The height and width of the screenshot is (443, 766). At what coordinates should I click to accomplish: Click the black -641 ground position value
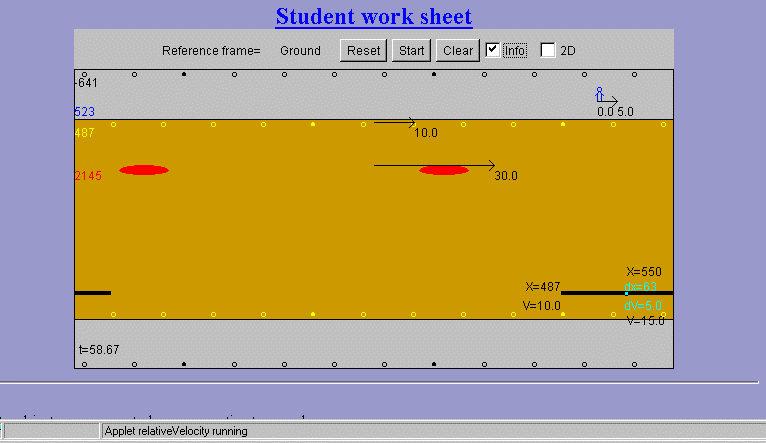click(86, 83)
